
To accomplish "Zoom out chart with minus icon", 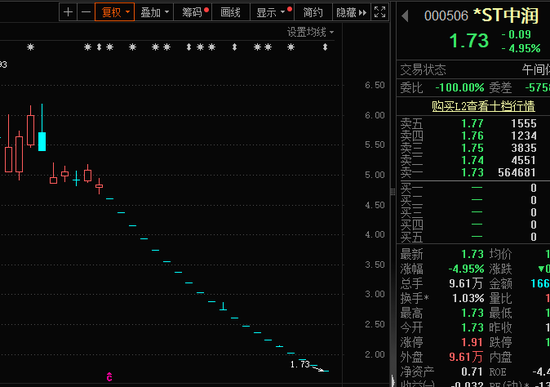I will tap(86, 13).
